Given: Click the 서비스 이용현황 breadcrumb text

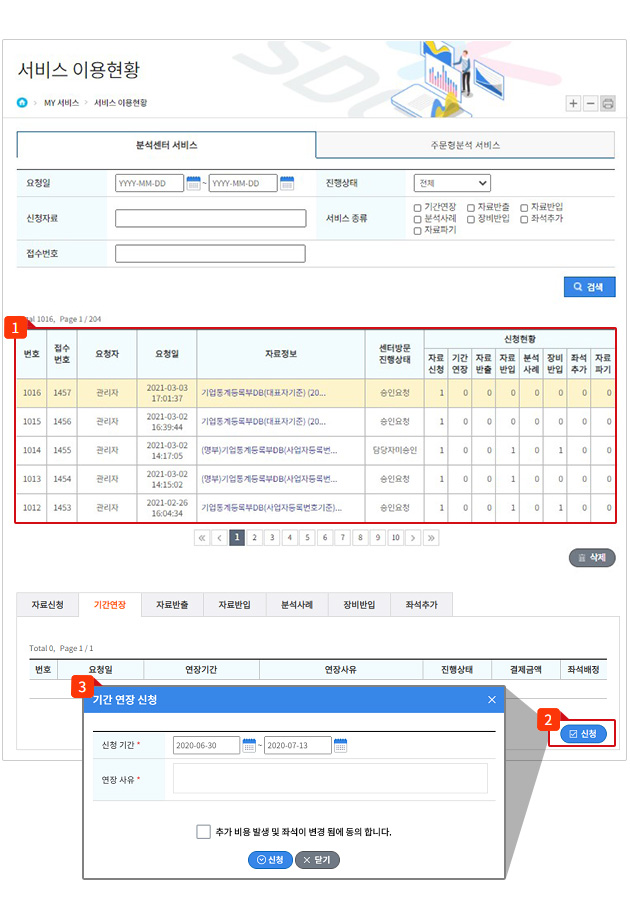Looking at the screenshot, I should (120, 103).
